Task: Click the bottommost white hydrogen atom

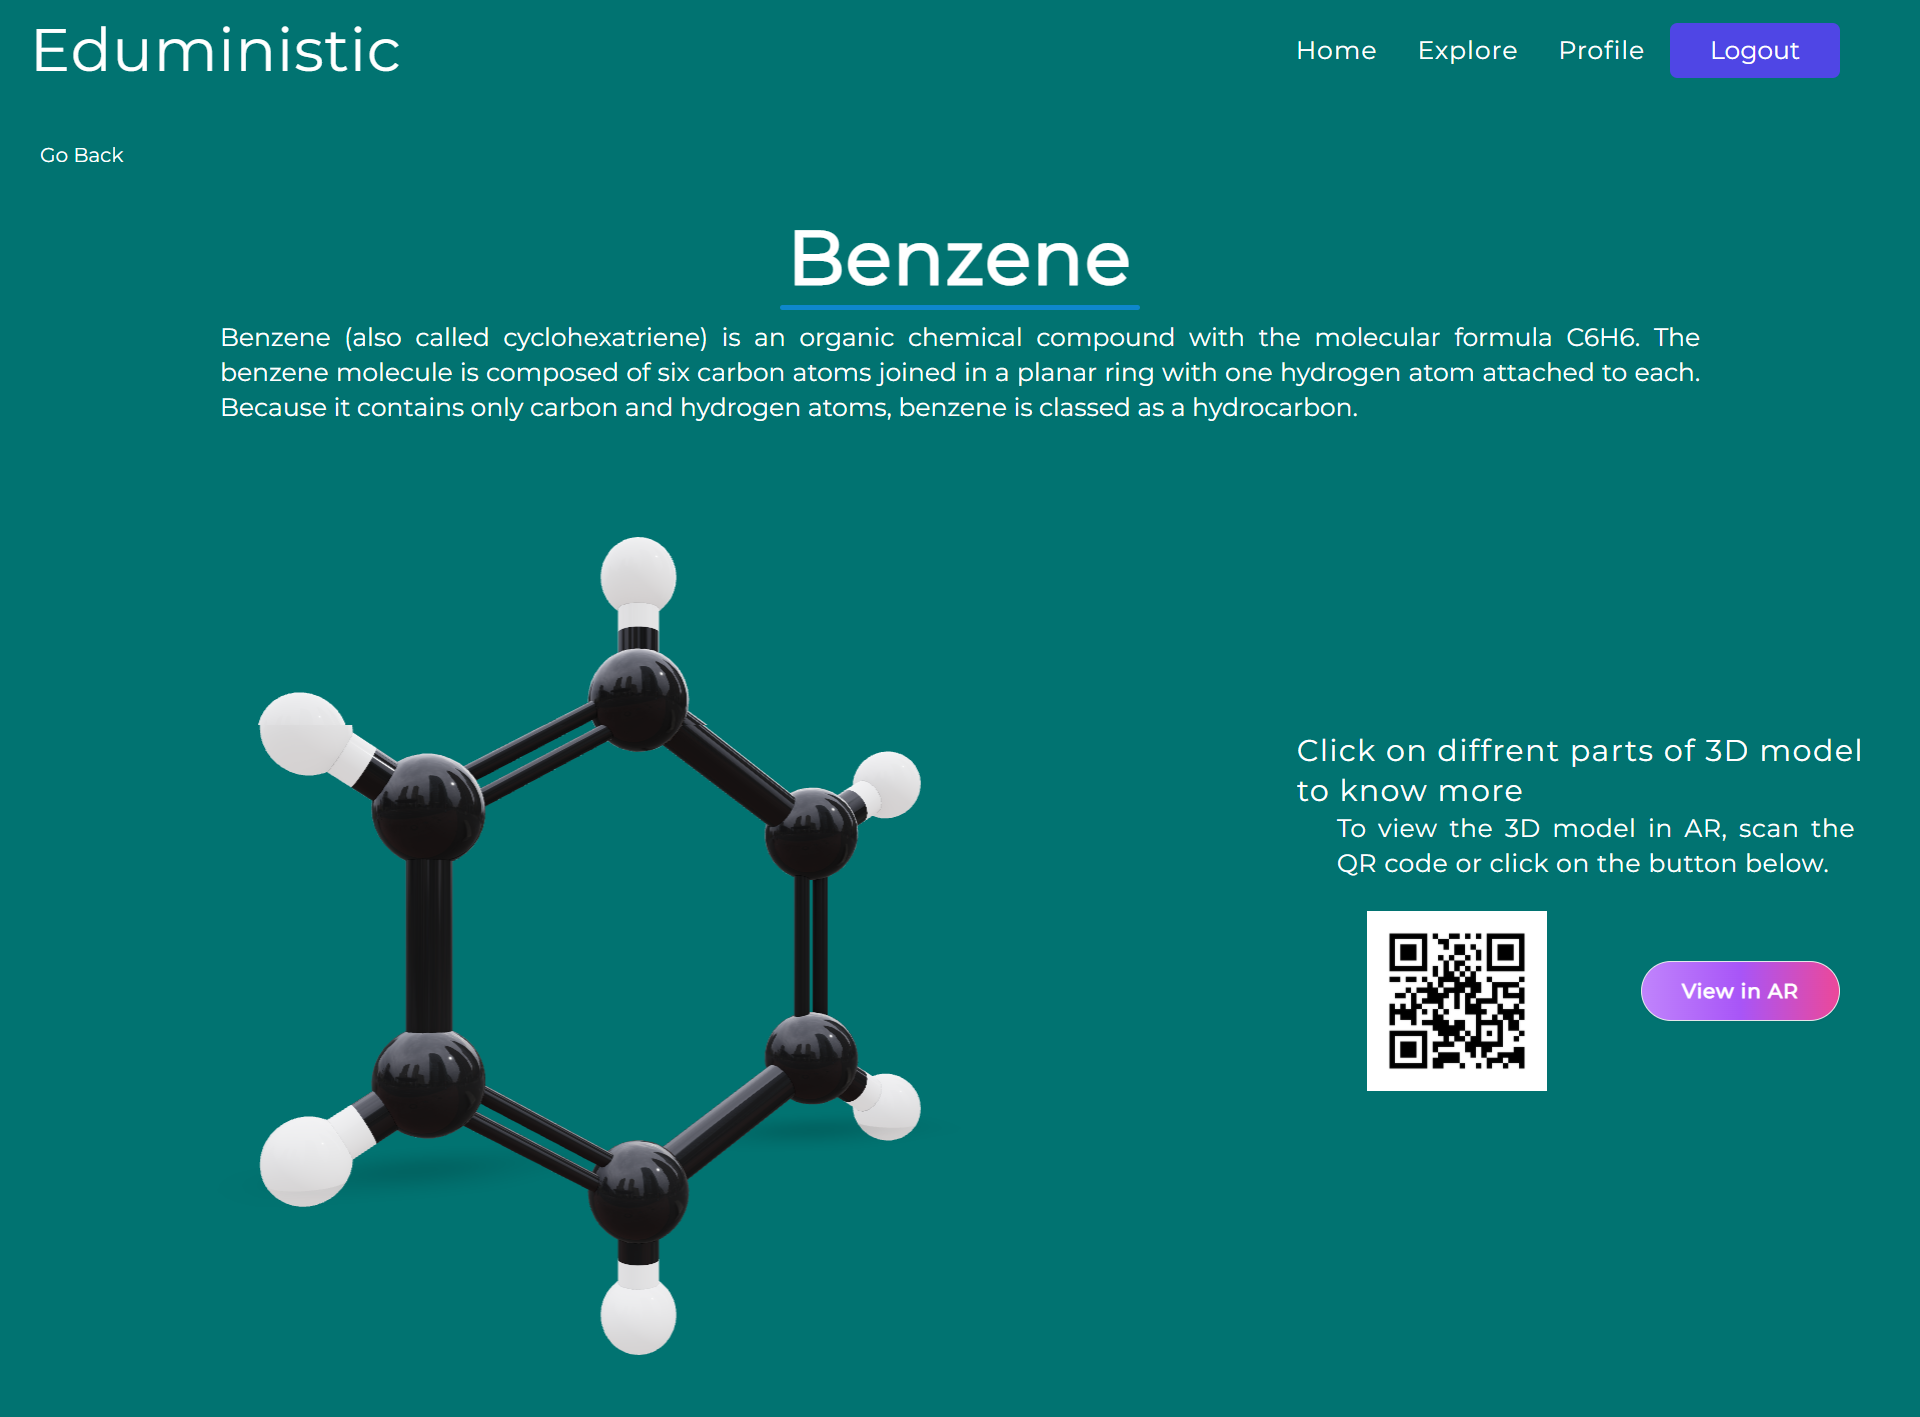Action: coord(638,1317)
